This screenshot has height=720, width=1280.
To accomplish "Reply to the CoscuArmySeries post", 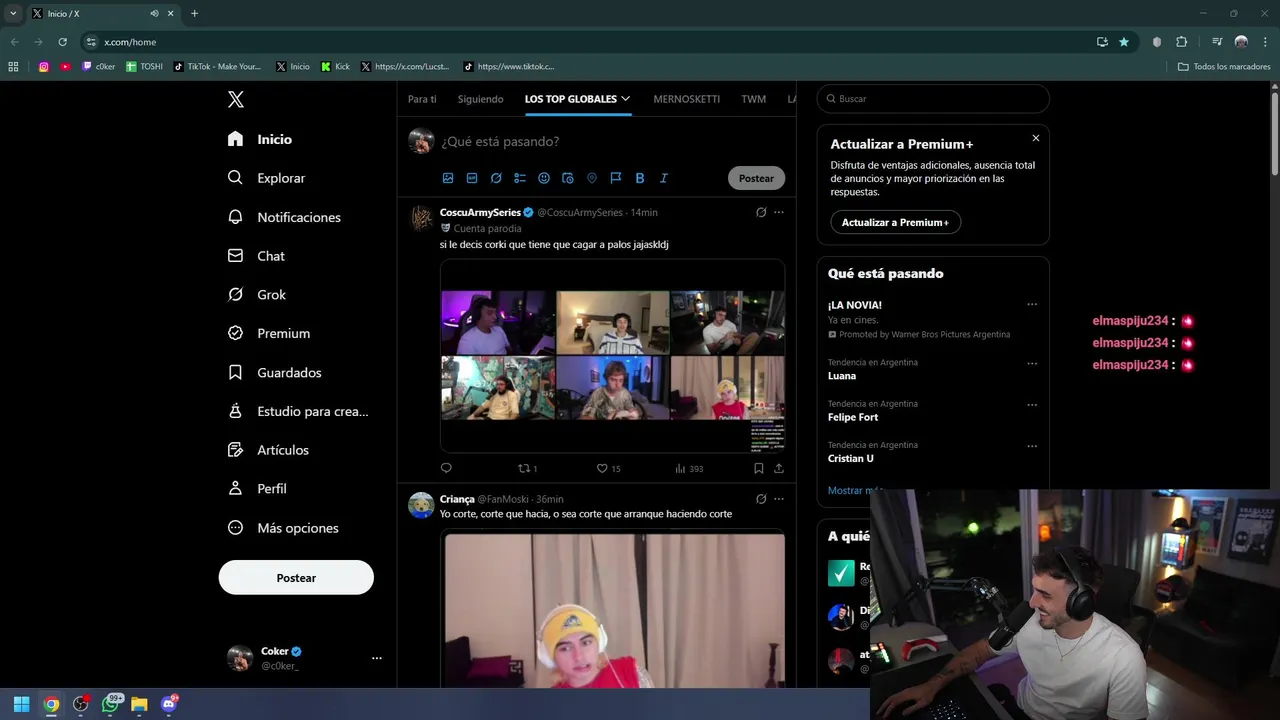I will tap(446, 468).
